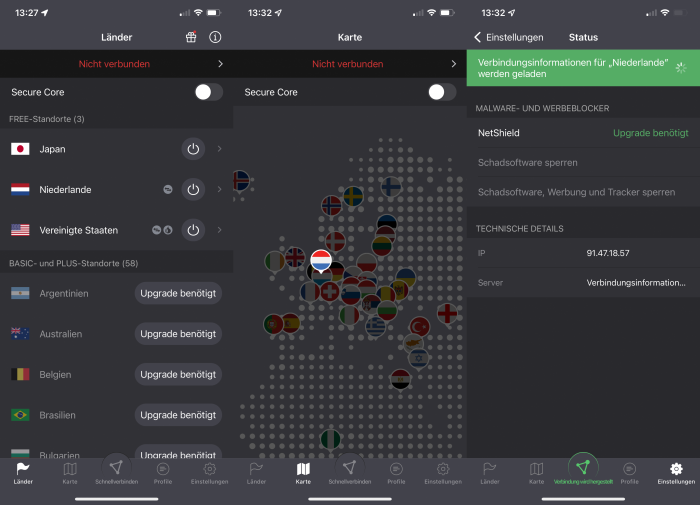
Task: Tap NetShield's green 'Upgrade benötigt' link
Action: [x=650, y=132]
